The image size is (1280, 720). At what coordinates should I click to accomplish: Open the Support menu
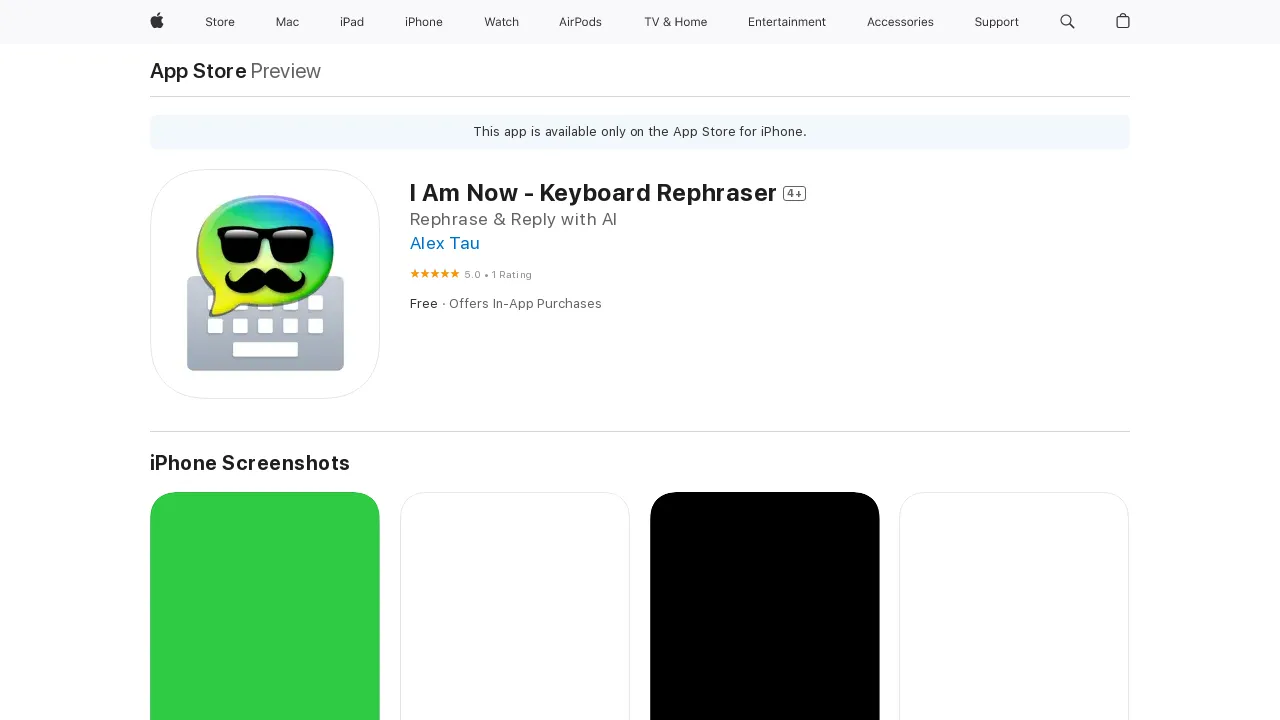click(x=997, y=22)
